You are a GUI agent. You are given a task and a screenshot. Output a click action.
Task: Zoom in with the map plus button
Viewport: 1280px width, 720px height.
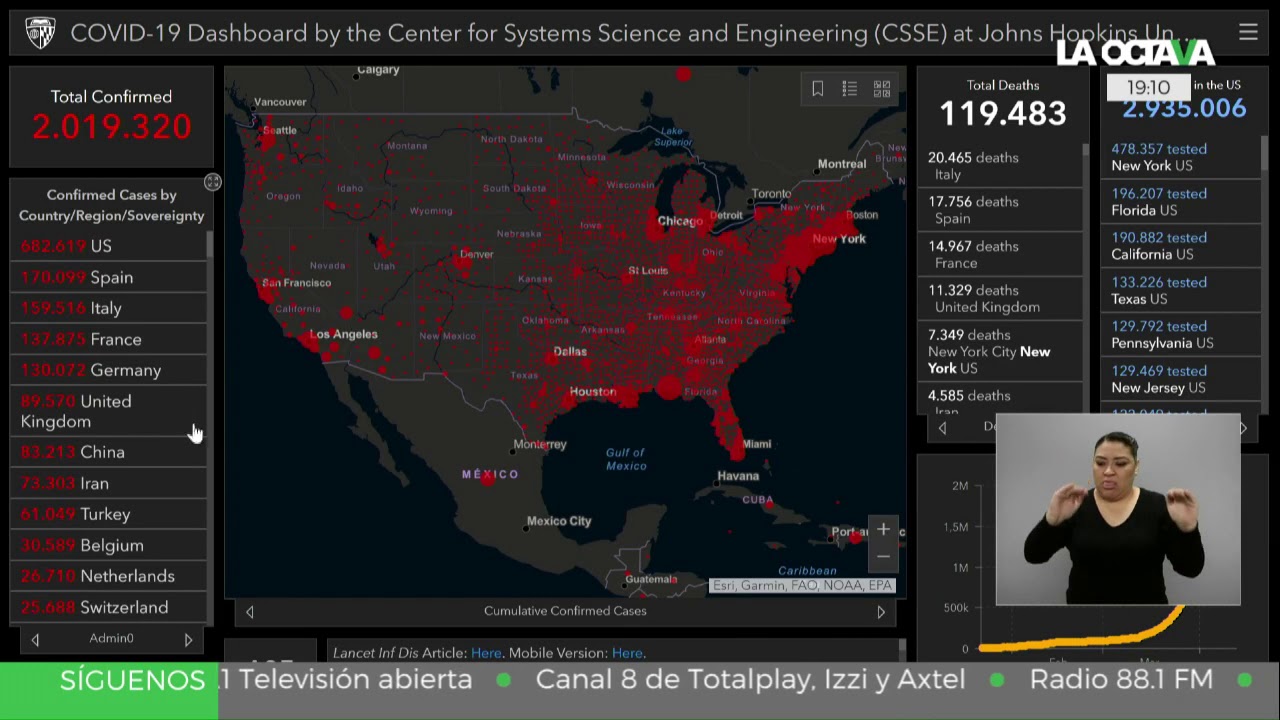point(883,529)
